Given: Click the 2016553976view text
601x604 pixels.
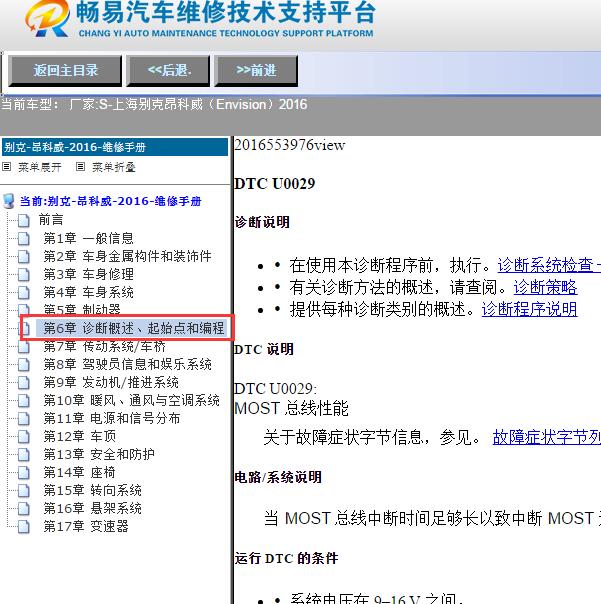Looking at the screenshot, I should 290,145.
